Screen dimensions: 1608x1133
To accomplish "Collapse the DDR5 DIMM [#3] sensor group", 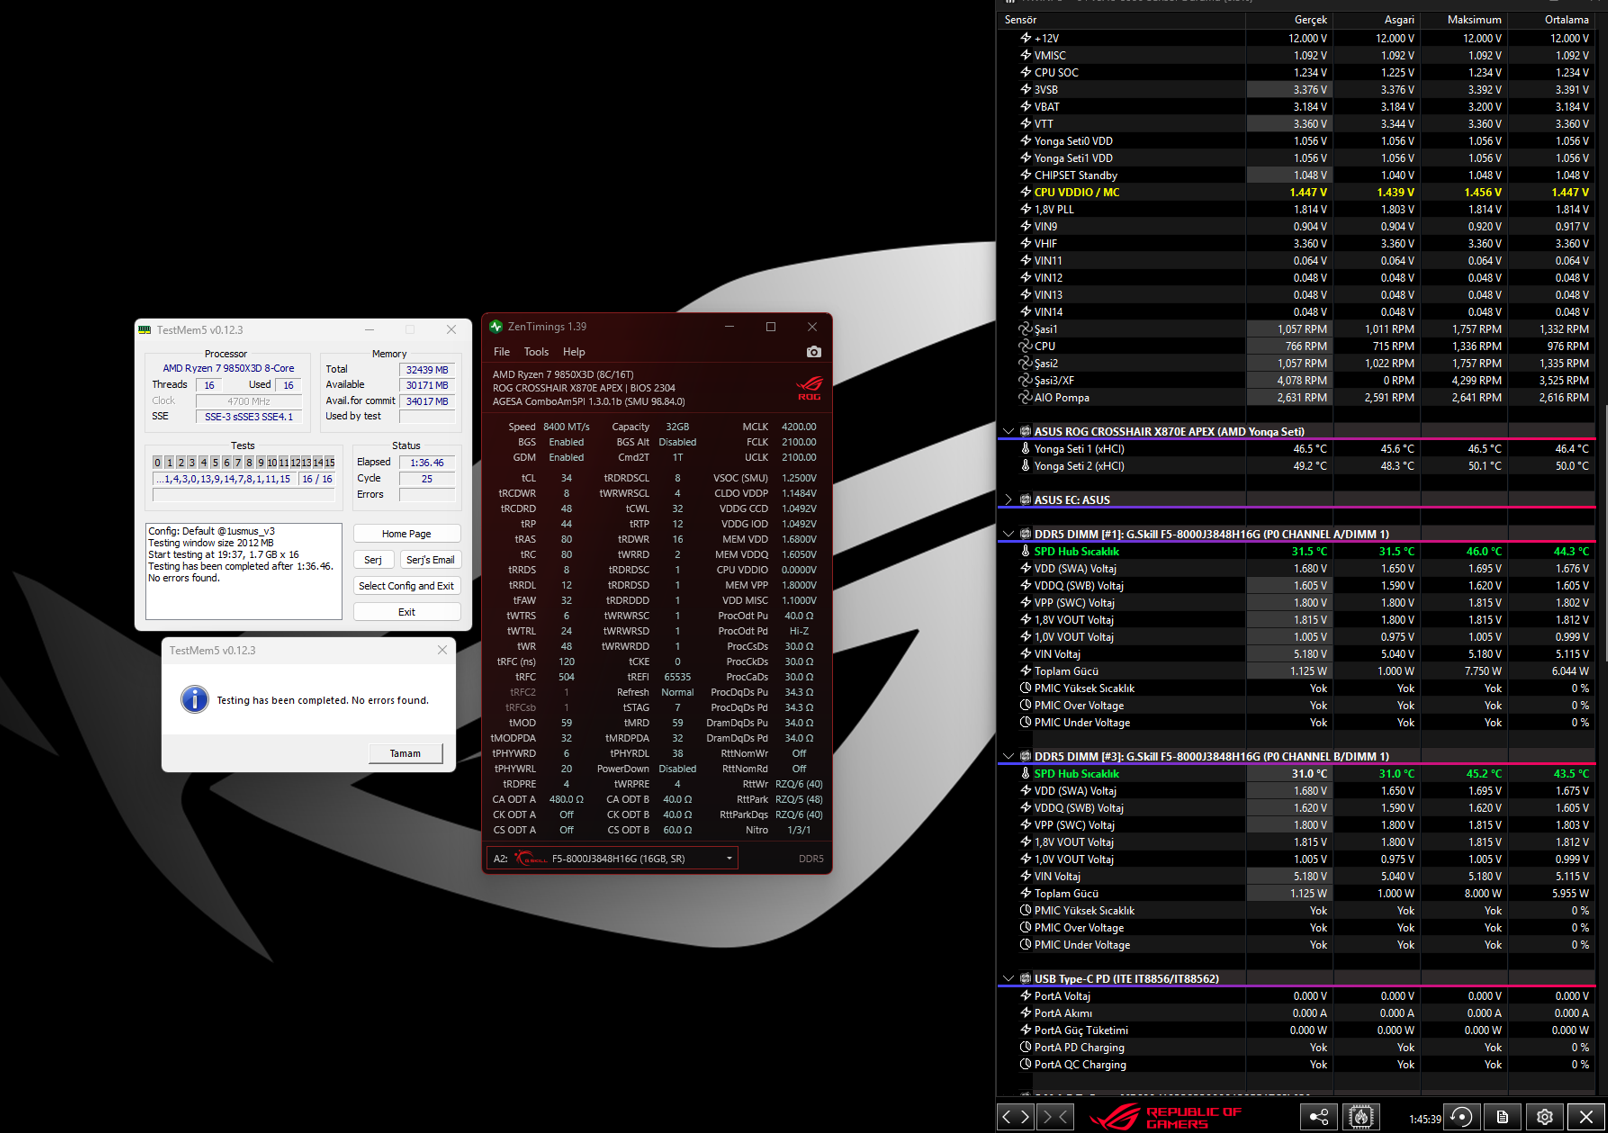I will pyautogui.click(x=1008, y=756).
